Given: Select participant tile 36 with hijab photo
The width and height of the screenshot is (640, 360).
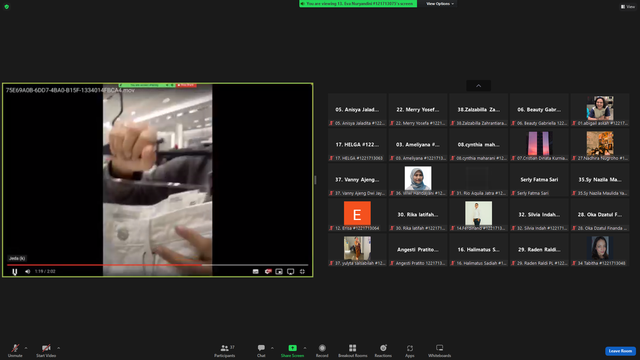Looking at the screenshot, I should click(x=418, y=180).
